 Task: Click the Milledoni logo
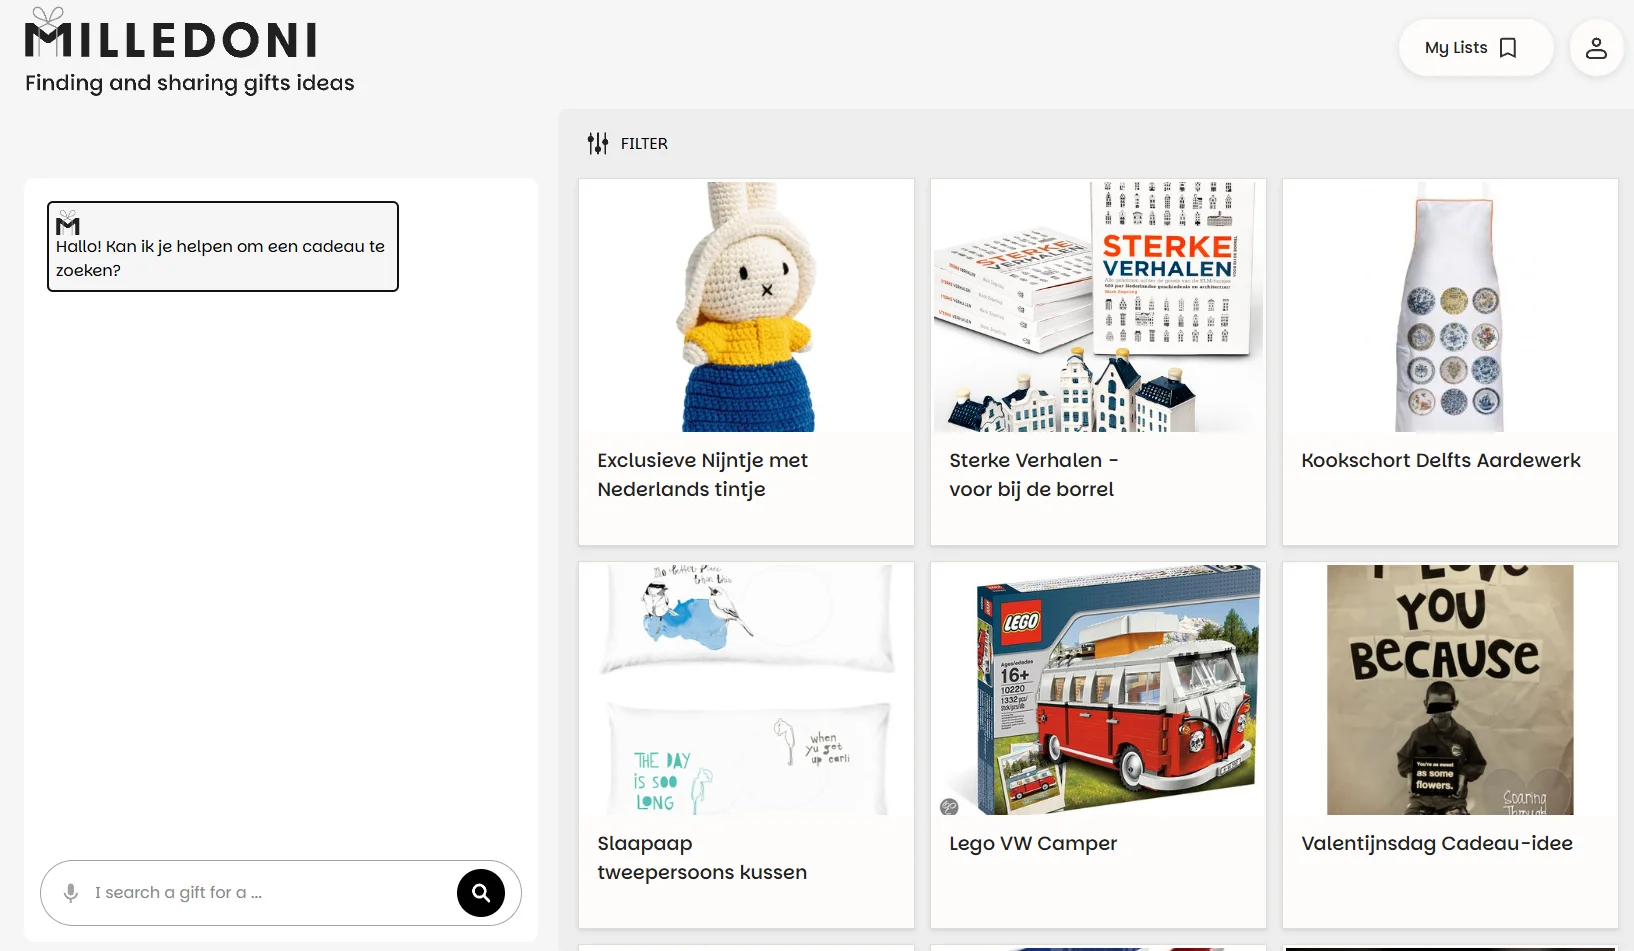[171, 34]
